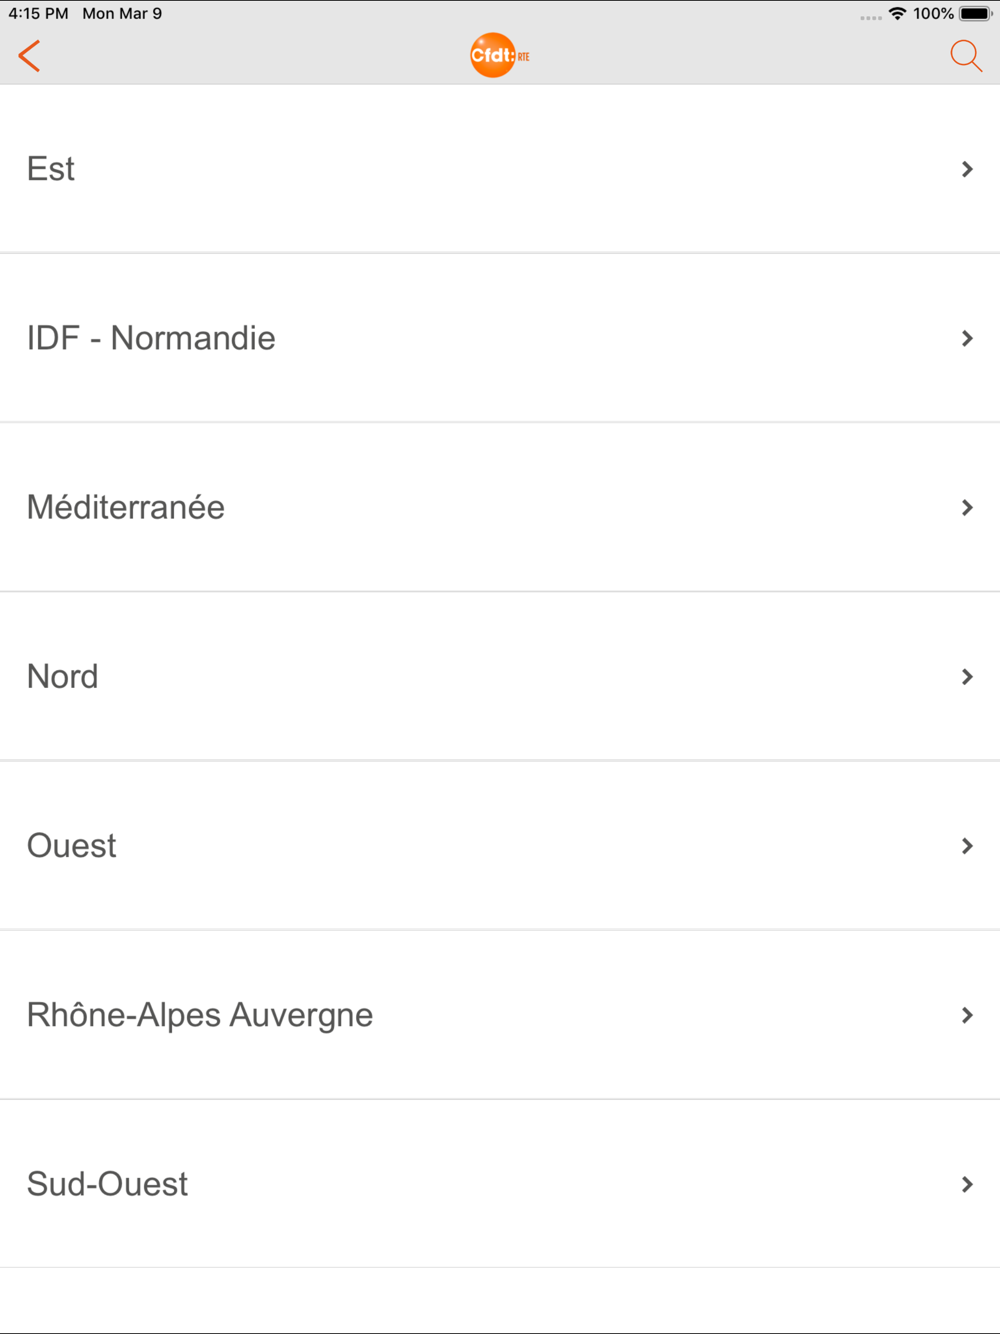1000x1334 pixels.
Task: Select the Ouest region label
Action: 72,846
